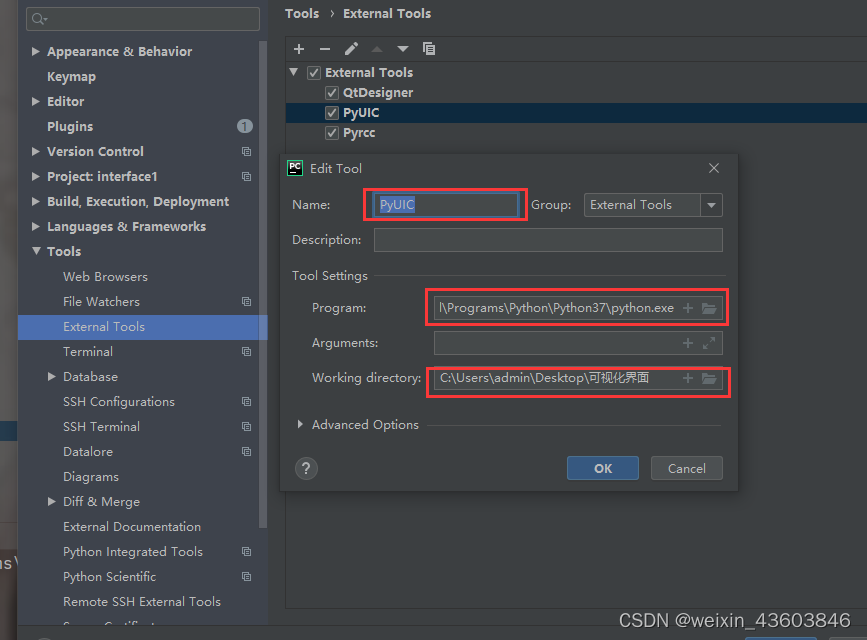Image resolution: width=867 pixels, height=640 pixels.
Task: Click the Description input field
Action: tap(548, 240)
